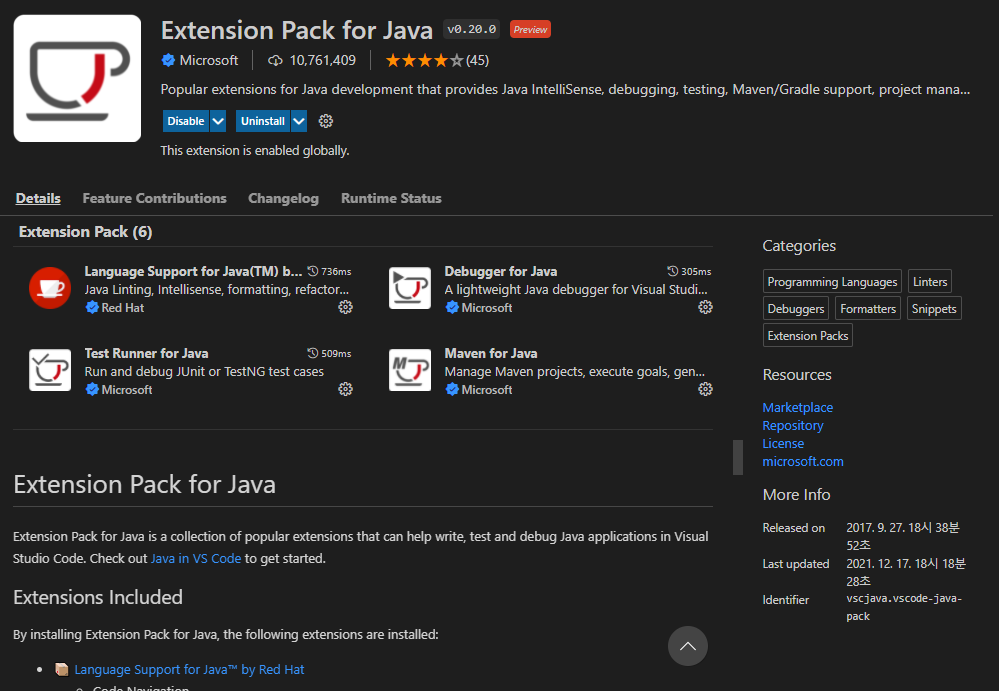Click the 736ms activation time clock icon

point(313,271)
